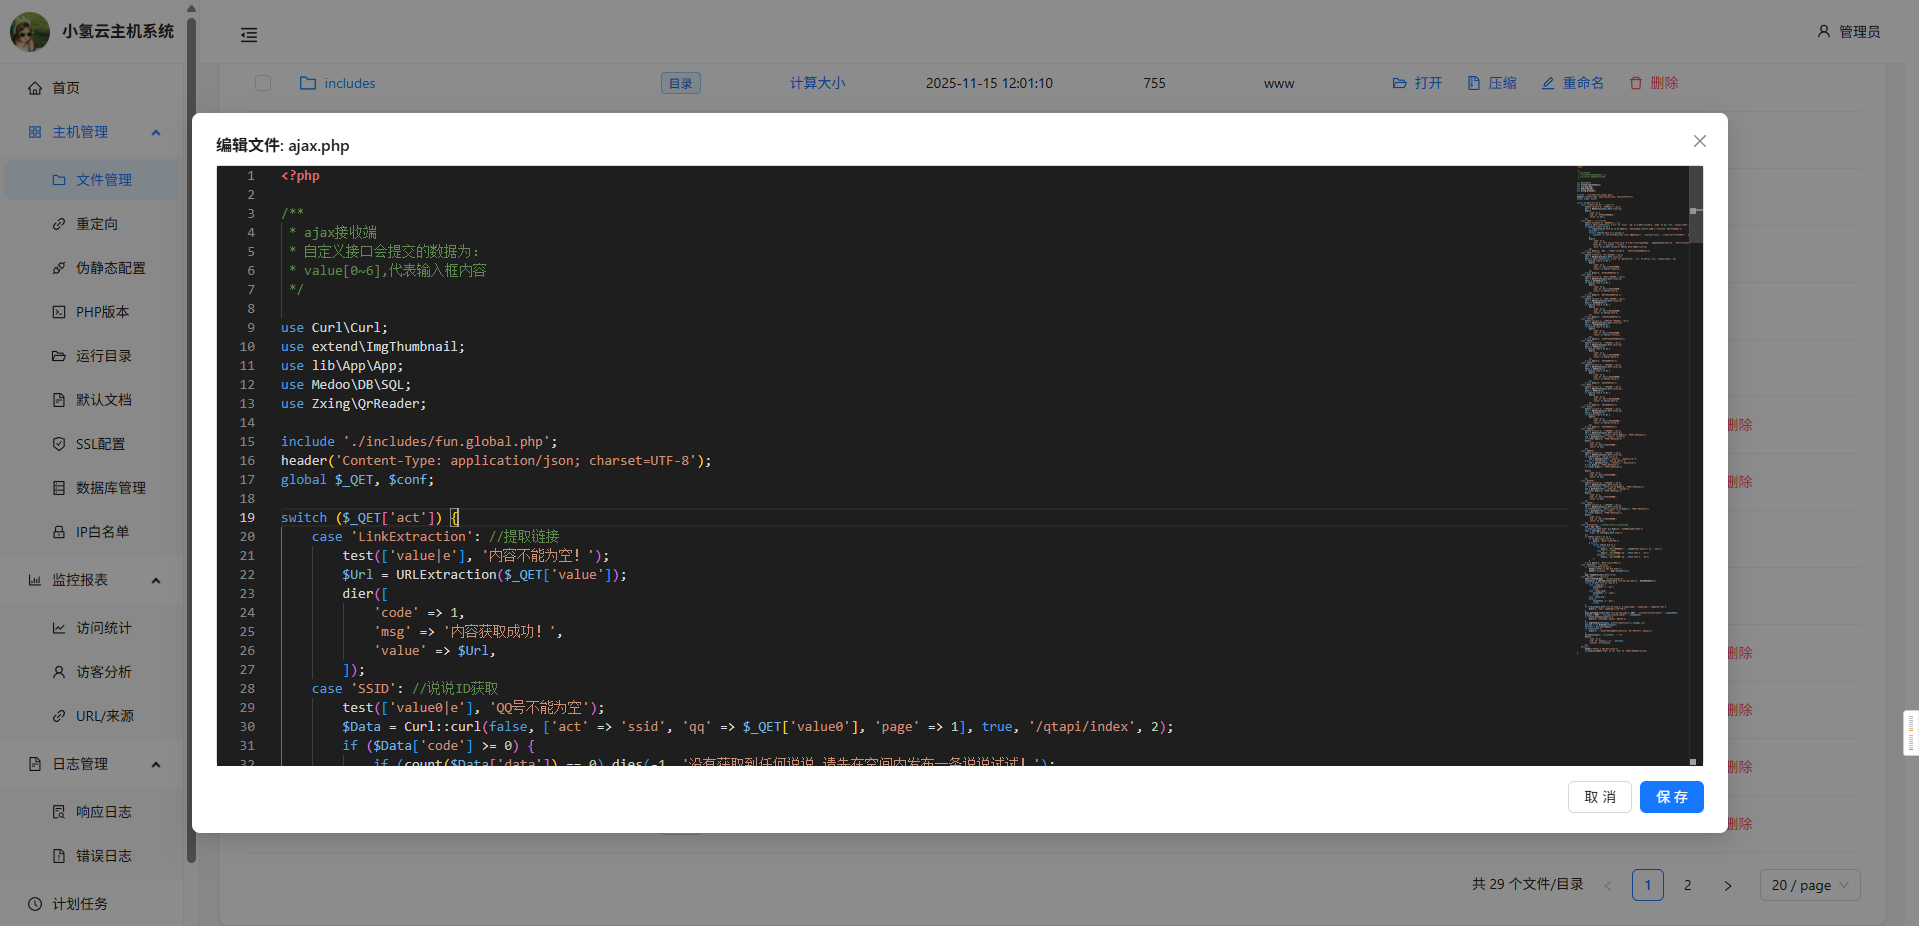This screenshot has height=926, width=1919.
Task: Click 计算大小 for includes folder
Action: pyautogui.click(x=817, y=83)
